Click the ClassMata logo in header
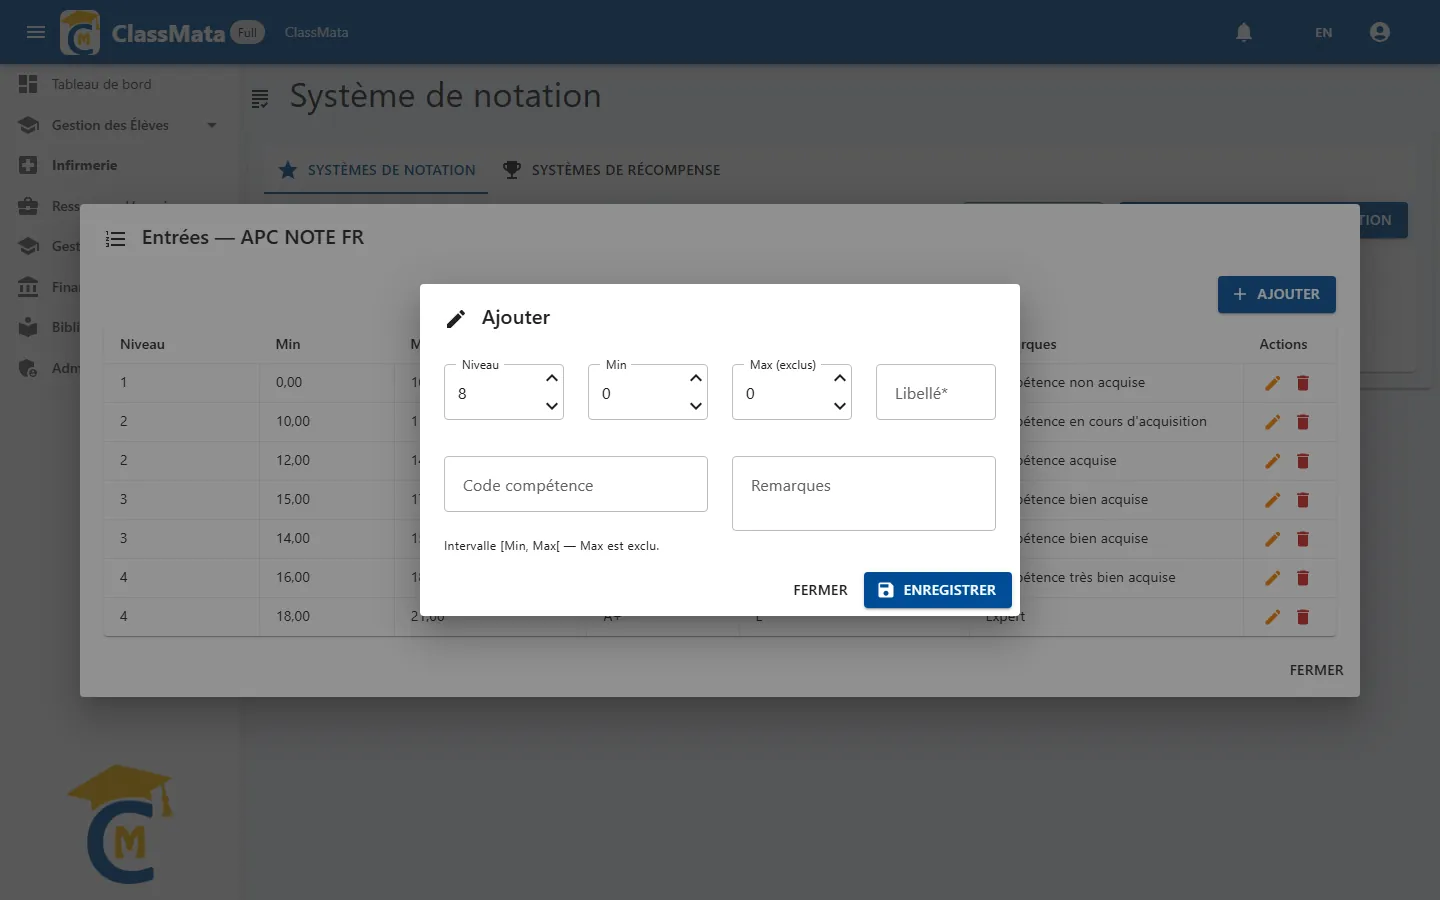 pos(80,32)
